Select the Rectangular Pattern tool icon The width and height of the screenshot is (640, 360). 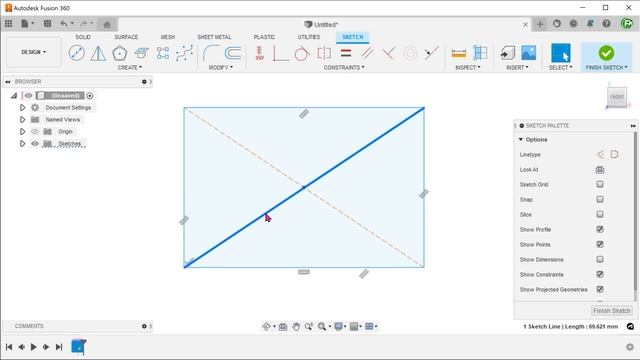(x=163, y=53)
